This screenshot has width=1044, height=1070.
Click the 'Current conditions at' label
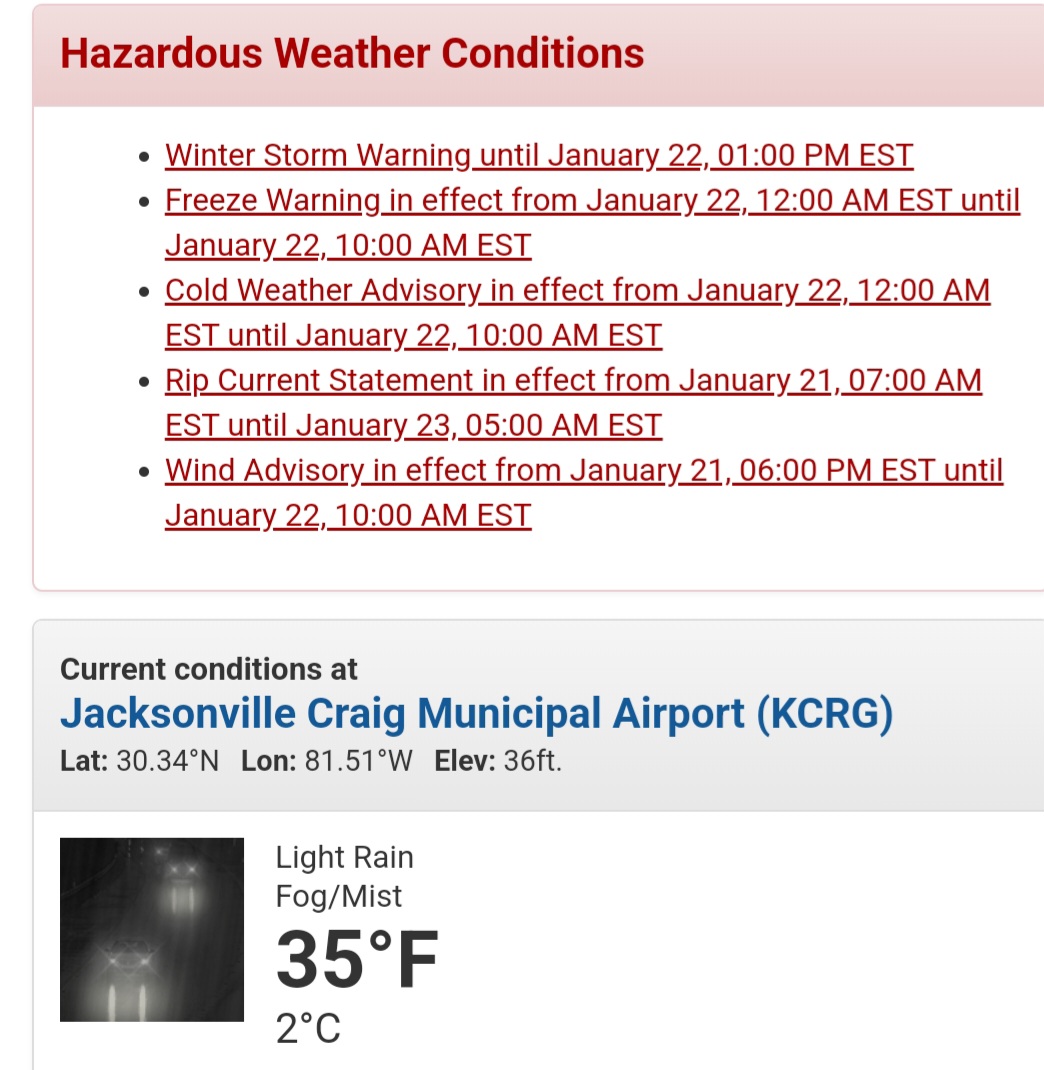tap(209, 669)
